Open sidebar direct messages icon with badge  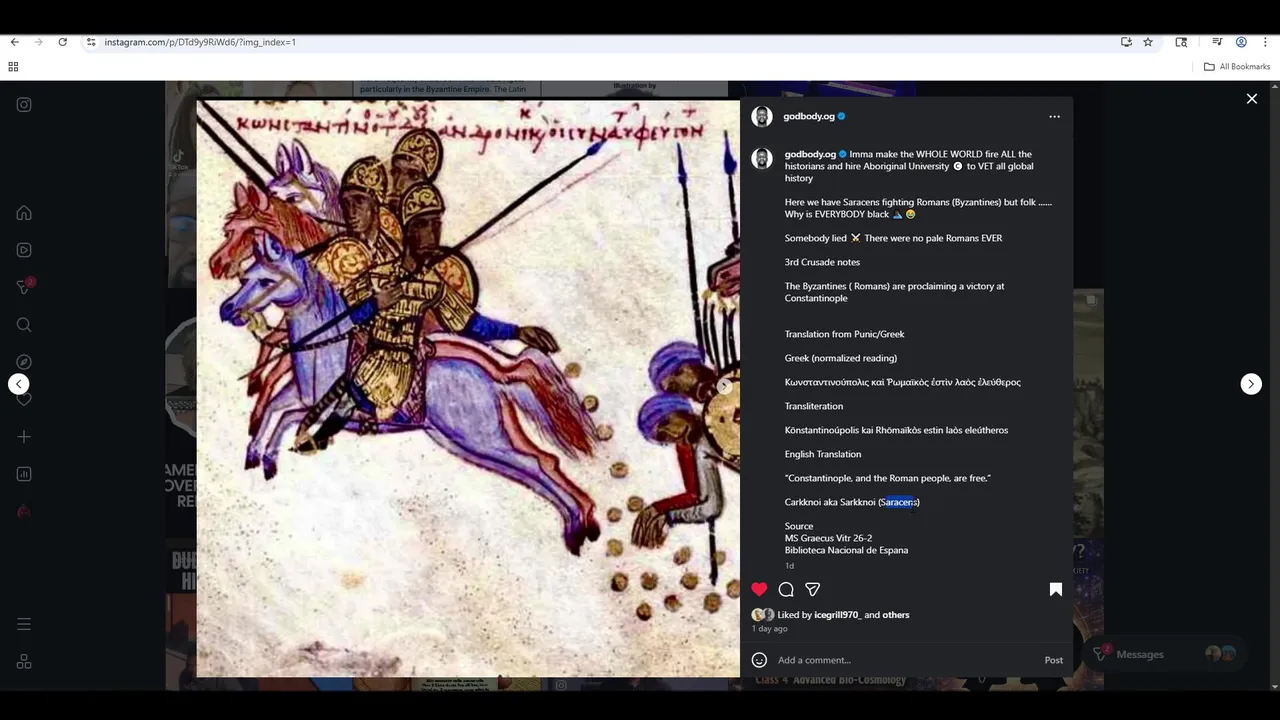click(24, 287)
